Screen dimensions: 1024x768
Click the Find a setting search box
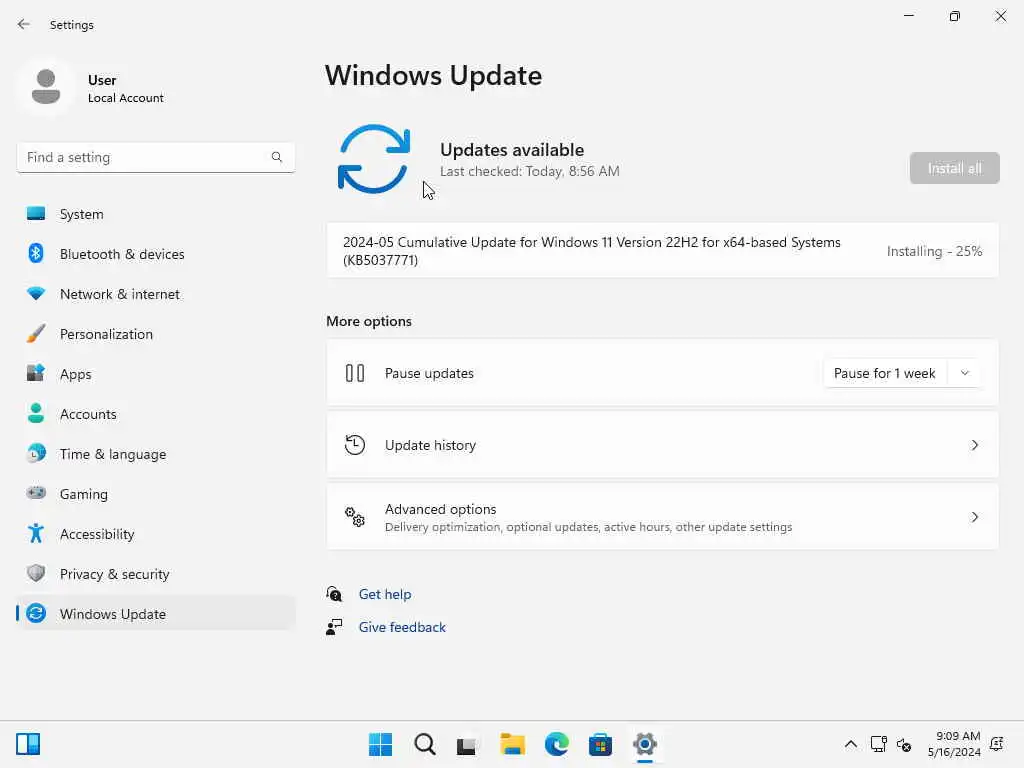pyautogui.click(x=155, y=157)
